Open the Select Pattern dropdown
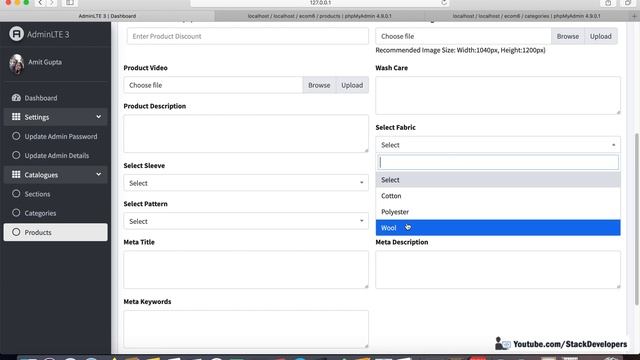The image size is (640, 360). tap(246, 221)
